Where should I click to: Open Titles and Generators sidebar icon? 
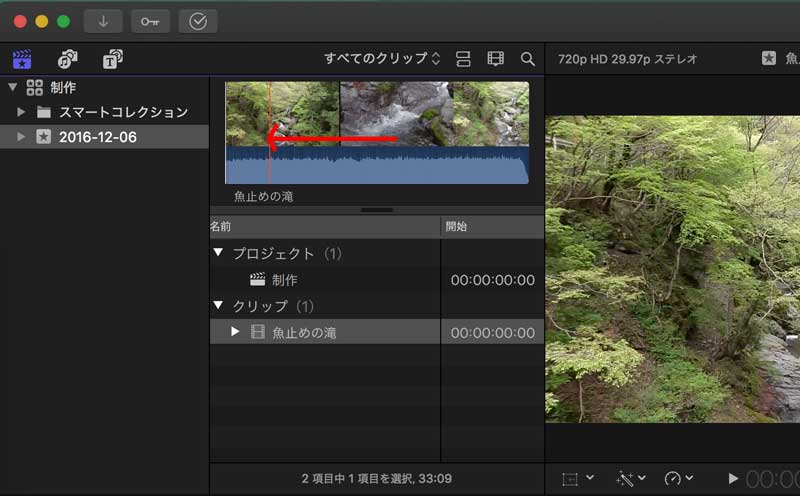[112, 59]
